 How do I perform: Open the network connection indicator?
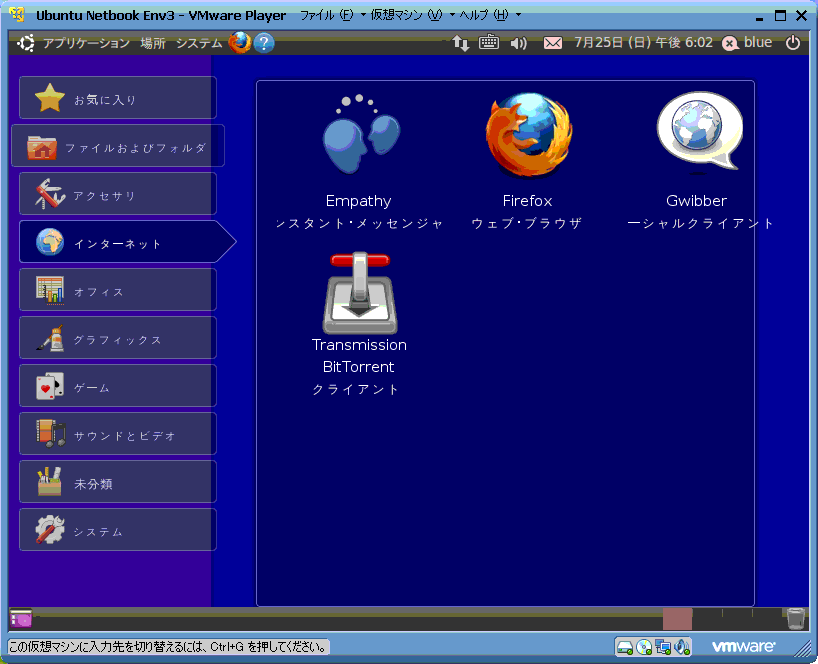tap(461, 43)
